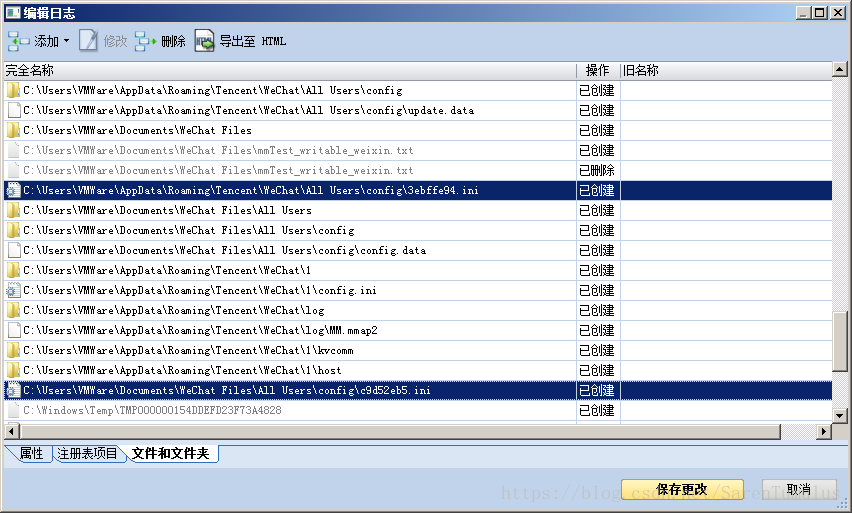
Task: Sort by 操作 column header
Action: click(598, 70)
